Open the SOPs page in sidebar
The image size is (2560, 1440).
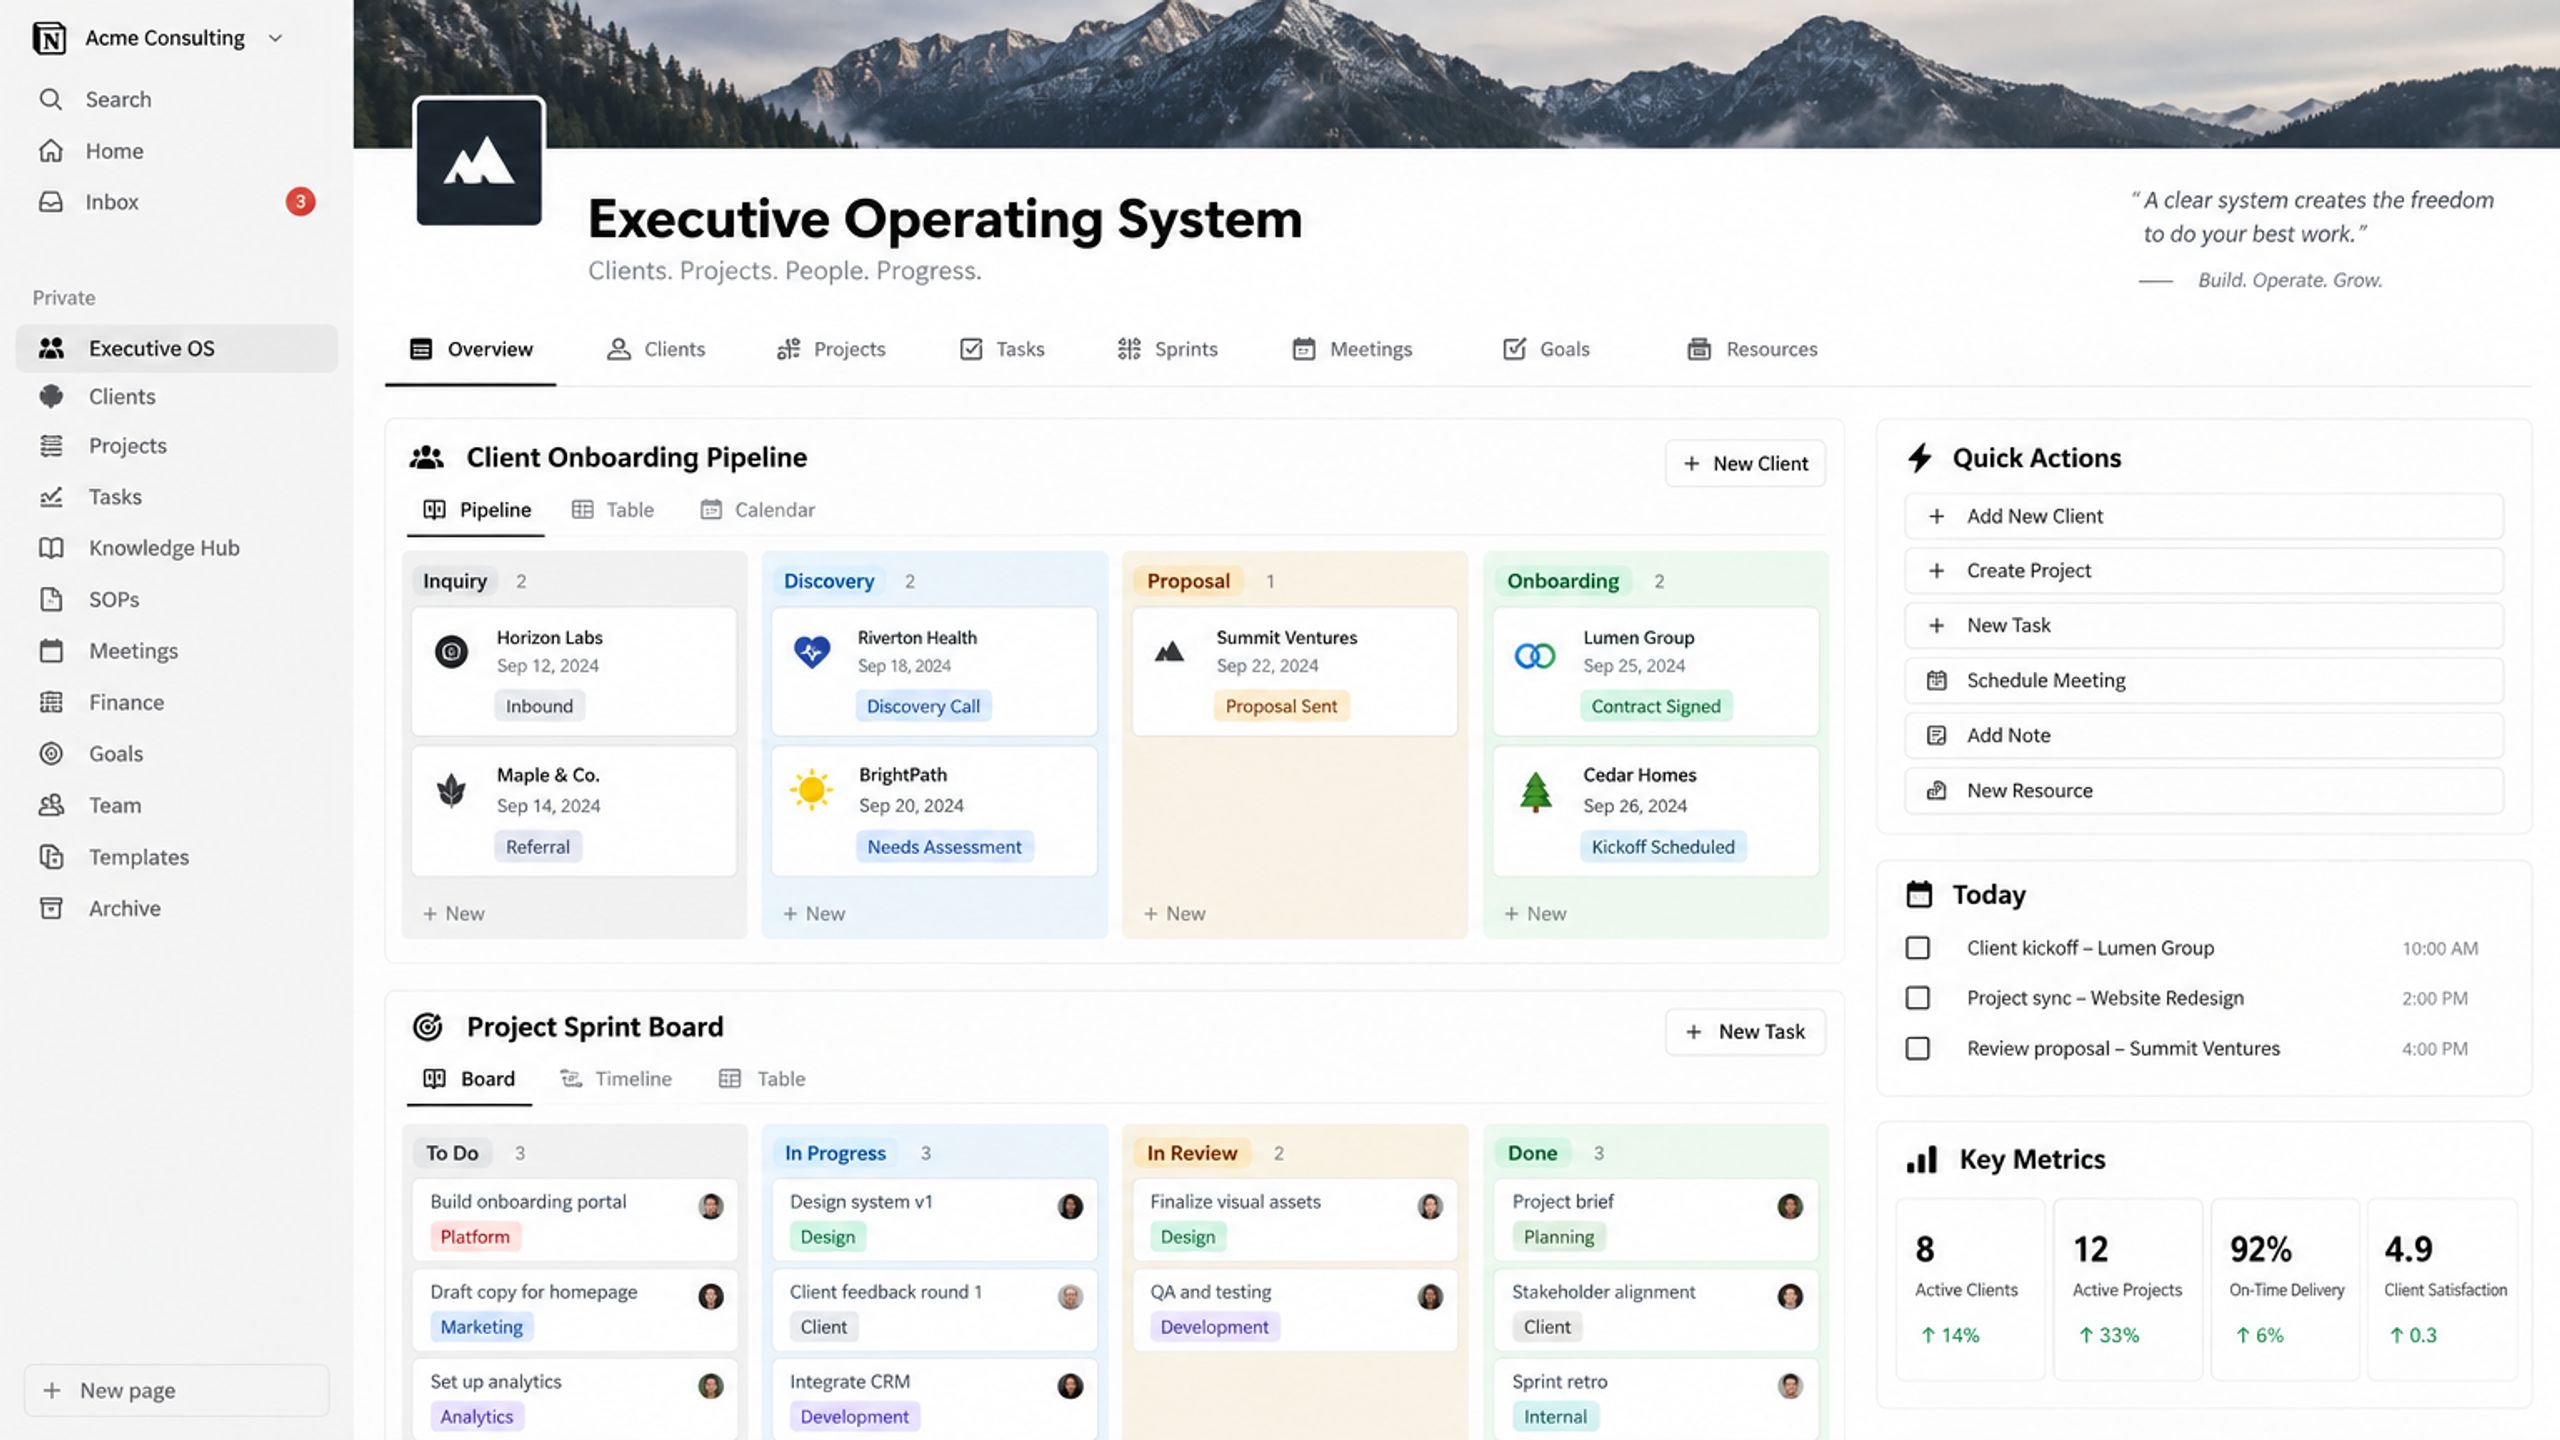(176, 600)
